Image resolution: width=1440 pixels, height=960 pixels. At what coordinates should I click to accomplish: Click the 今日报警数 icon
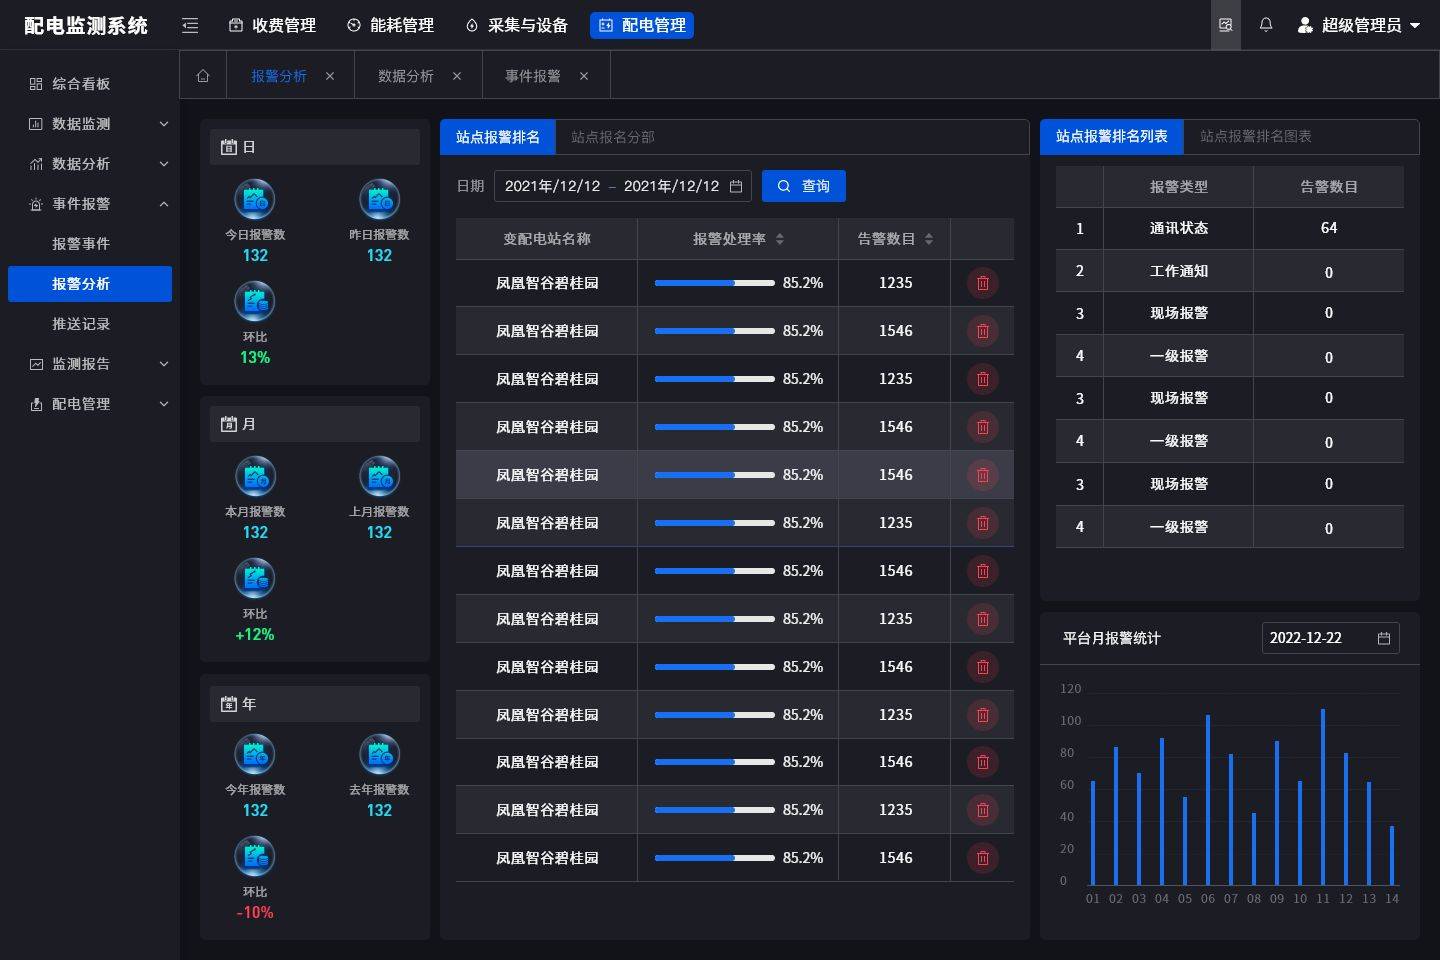255,200
